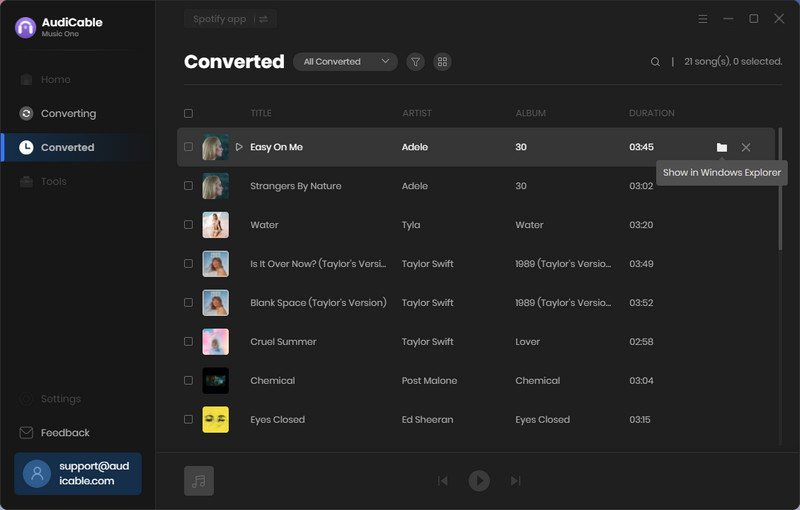Select the Cruel Summer title text
The height and width of the screenshot is (510, 800).
[283, 342]
